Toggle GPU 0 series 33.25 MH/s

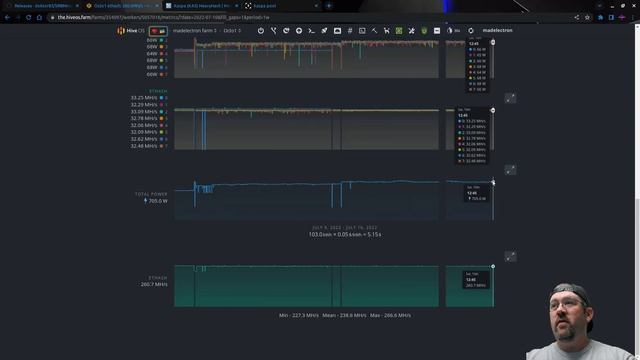point(149,98)
